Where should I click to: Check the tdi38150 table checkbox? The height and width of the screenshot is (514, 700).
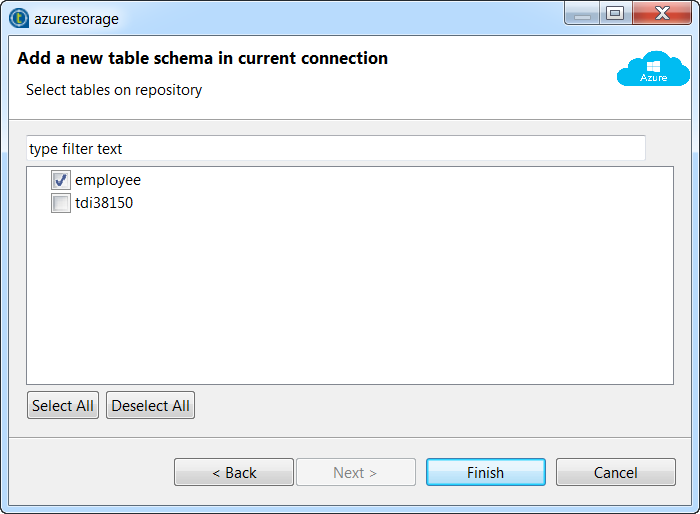tap(61, 204)
